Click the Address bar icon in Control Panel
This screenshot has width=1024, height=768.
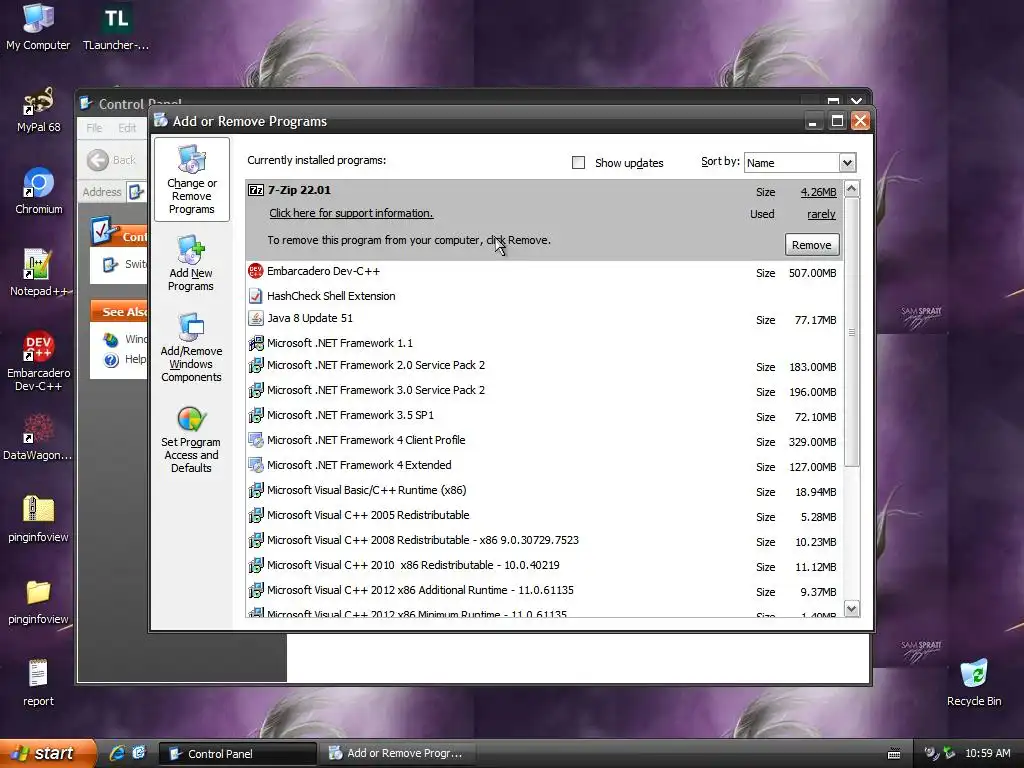136,192
